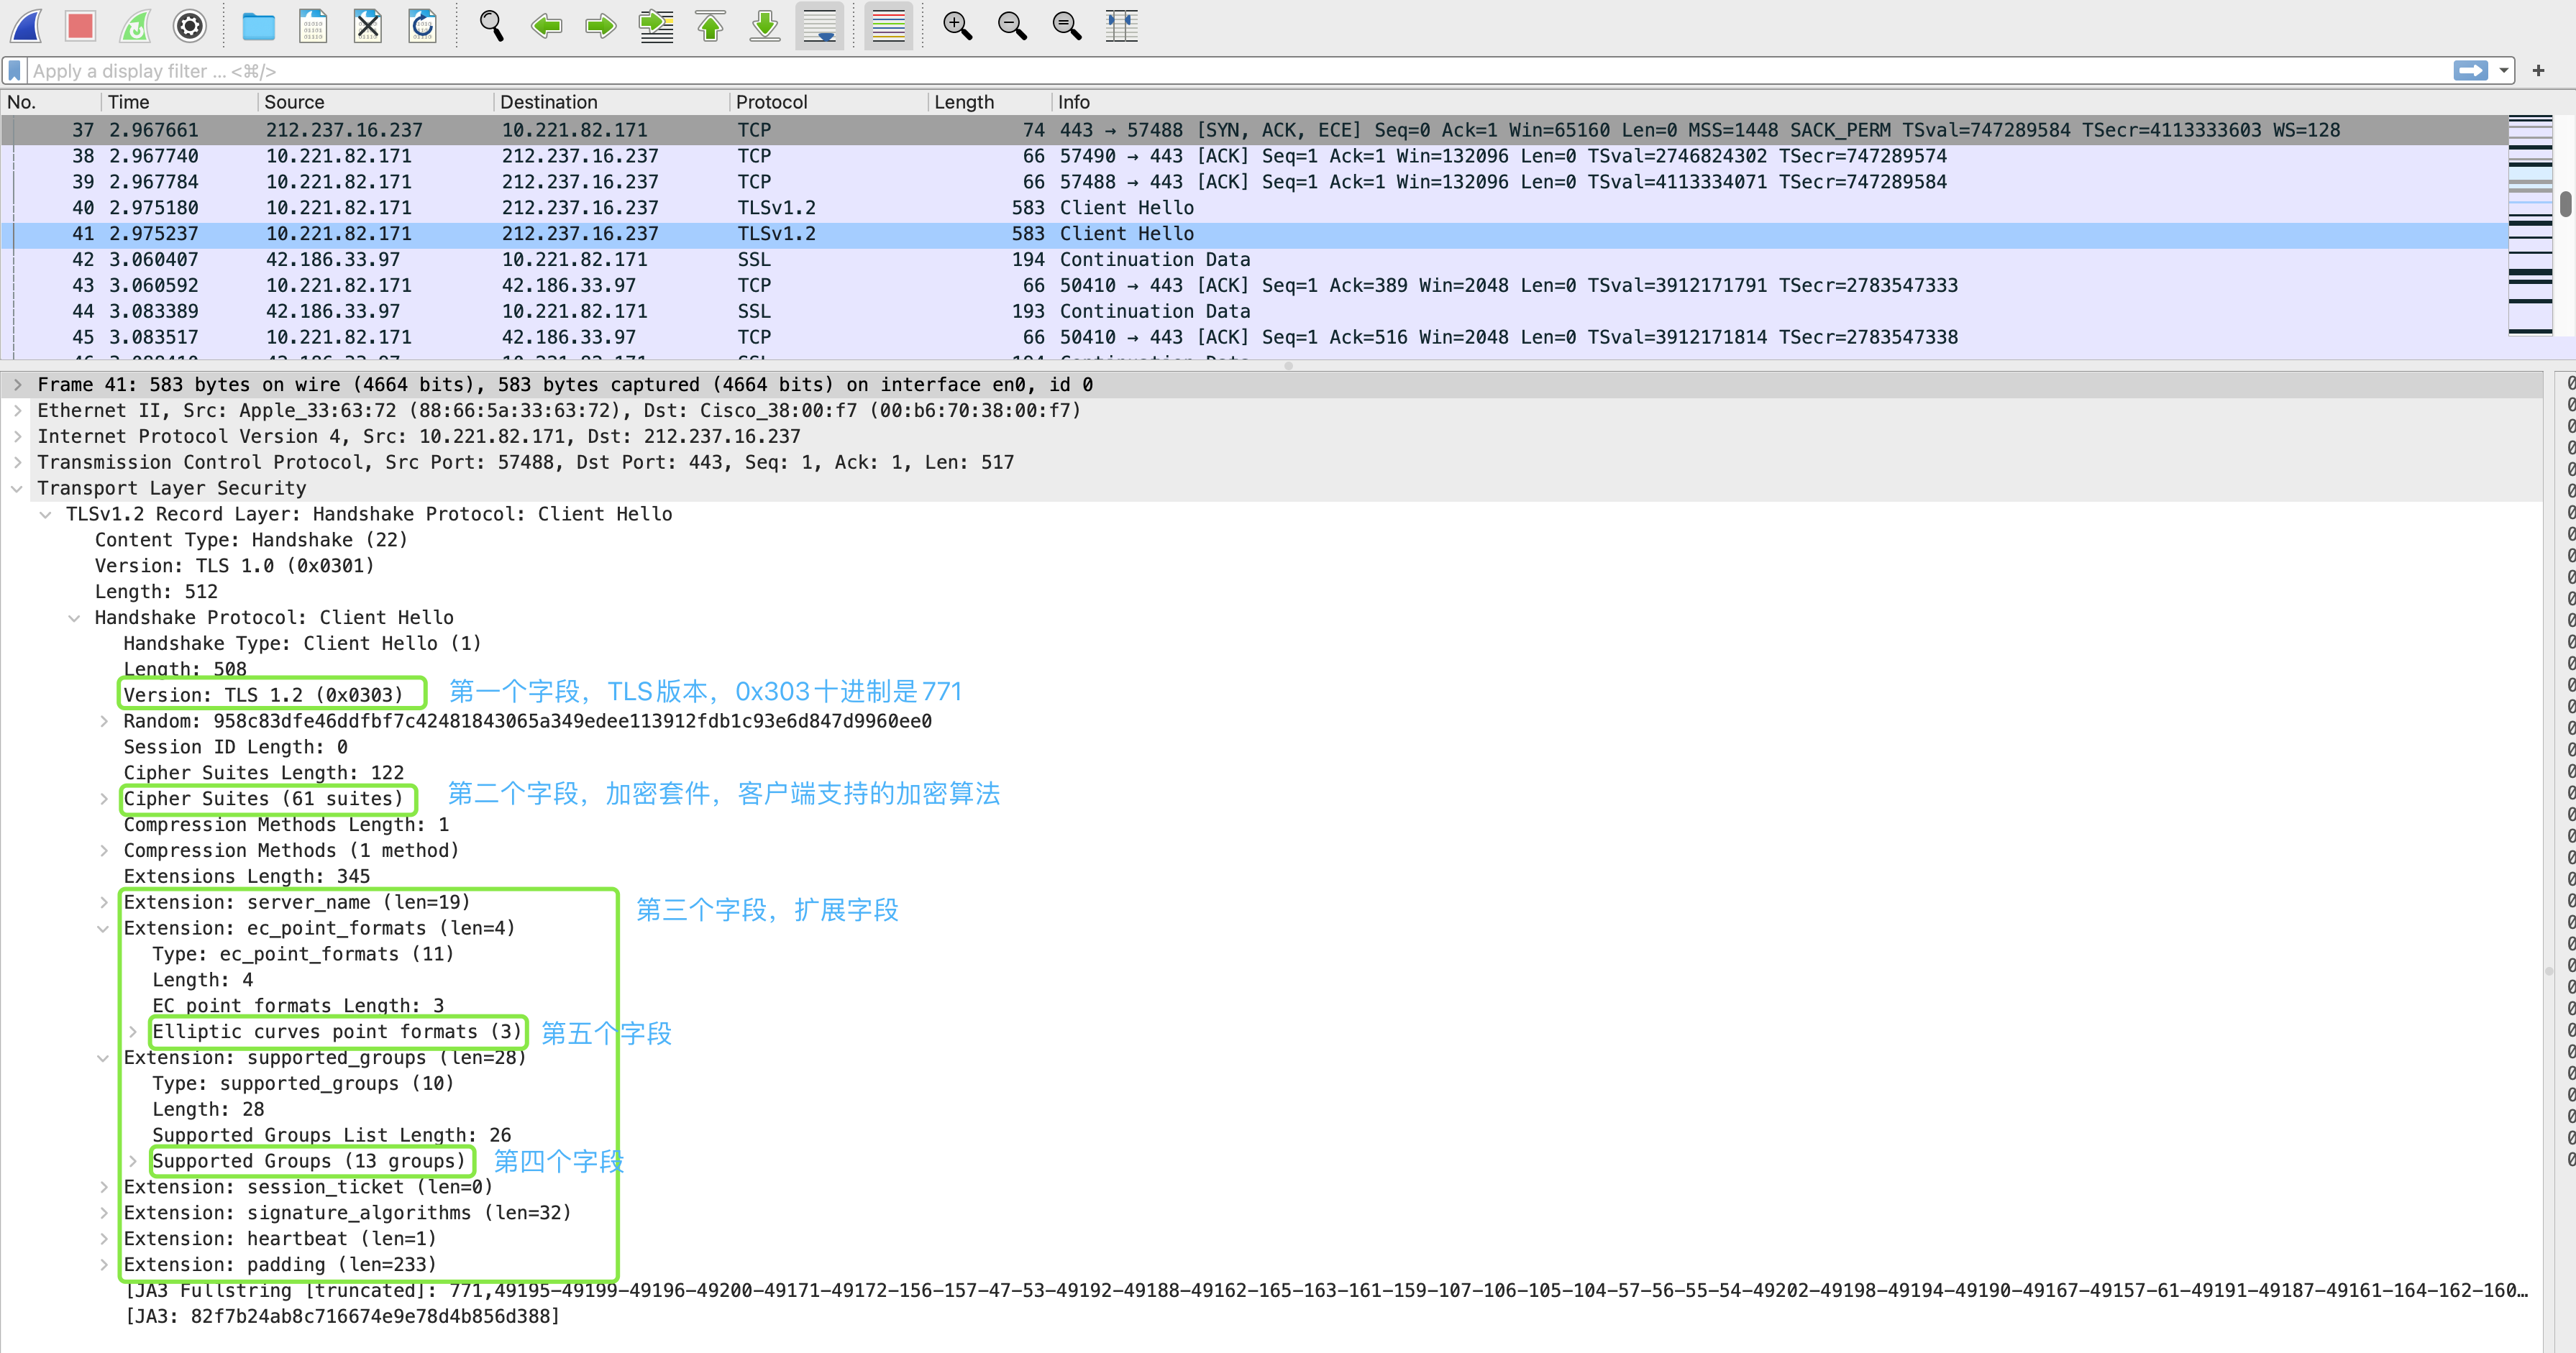The height and width of the screenshot is (1353, 2576).
Task: Restart the current capture with green fin icon
Action: 135,25
